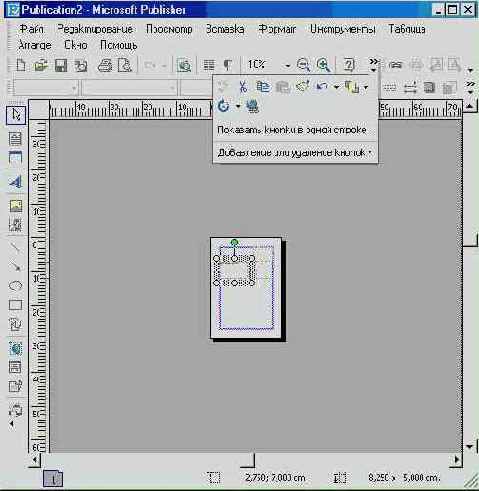
Task: Click the green rotation handle
Action: [x=234, y=242]
